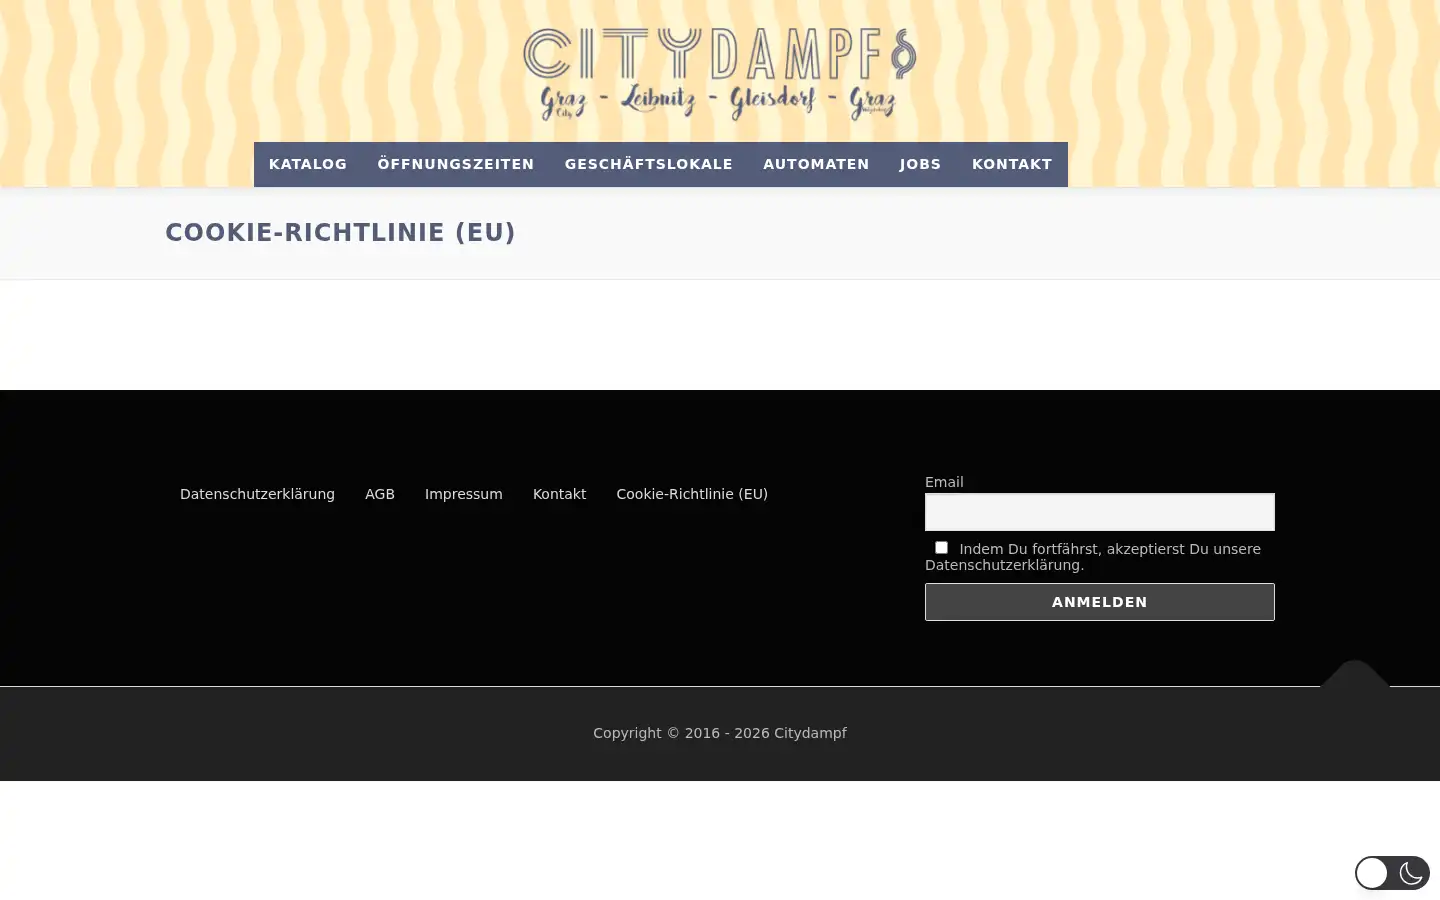Screen dimensions: 1440x900
Task: Toggle the dark mode switch
Action: click(x=1392, y=873)
